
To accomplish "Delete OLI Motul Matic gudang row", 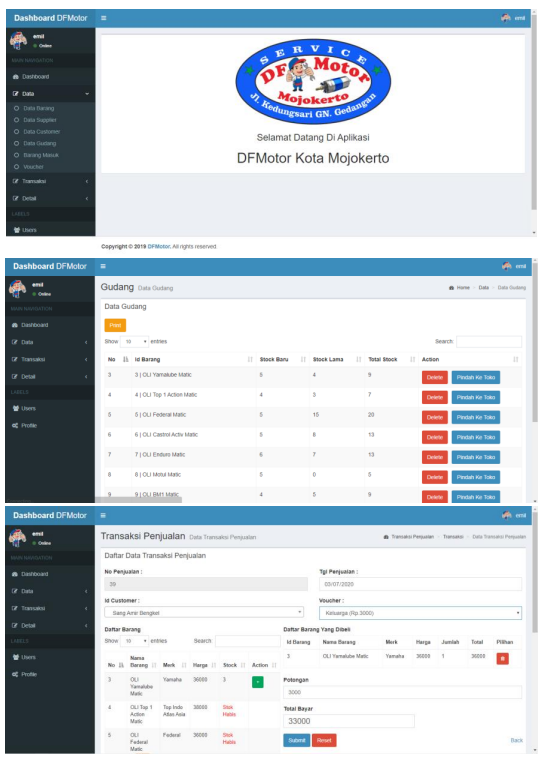I will 435,477.
